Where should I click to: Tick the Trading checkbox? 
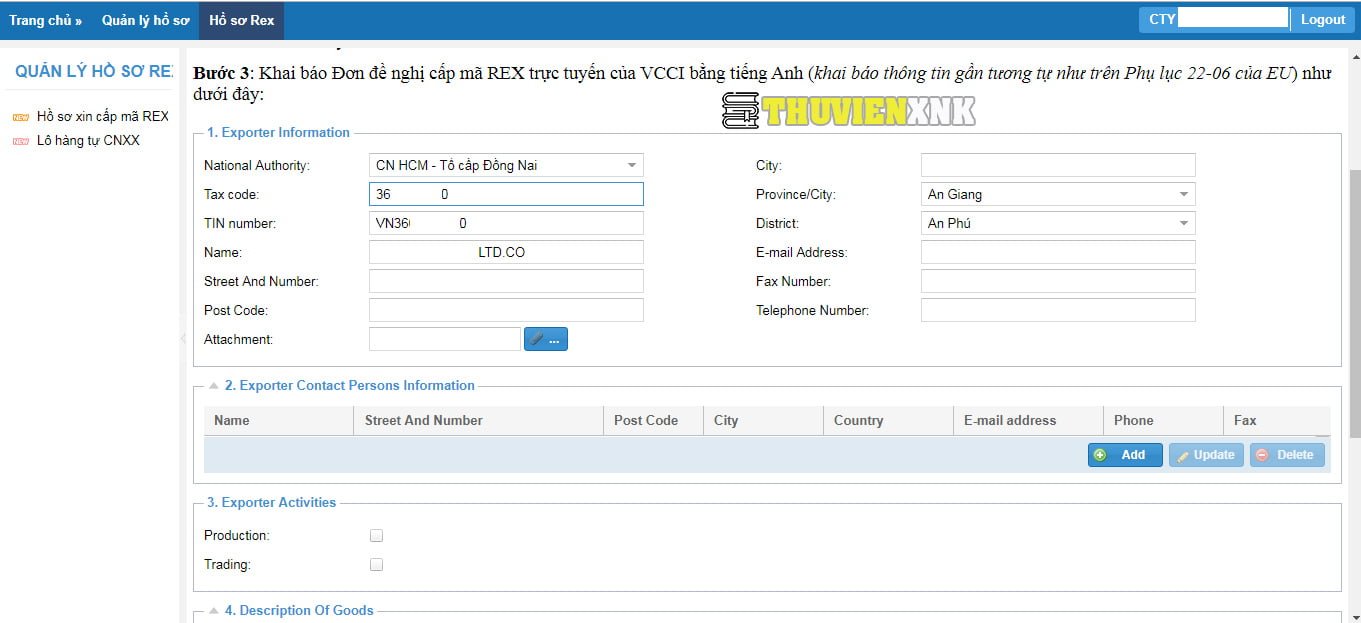click(377, 564)
